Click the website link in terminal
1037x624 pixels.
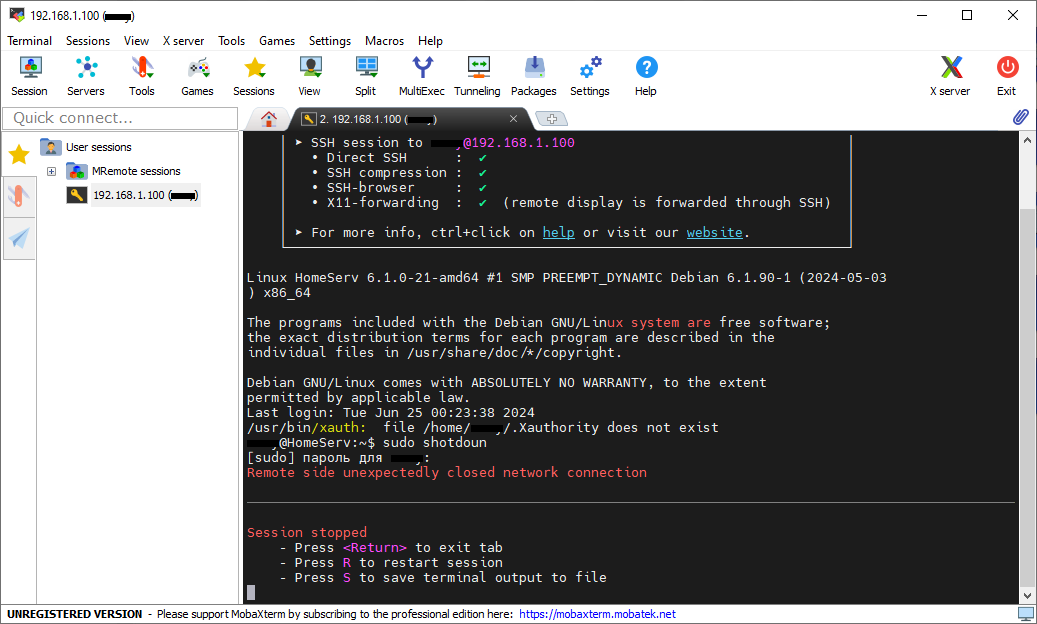point(715,233)
